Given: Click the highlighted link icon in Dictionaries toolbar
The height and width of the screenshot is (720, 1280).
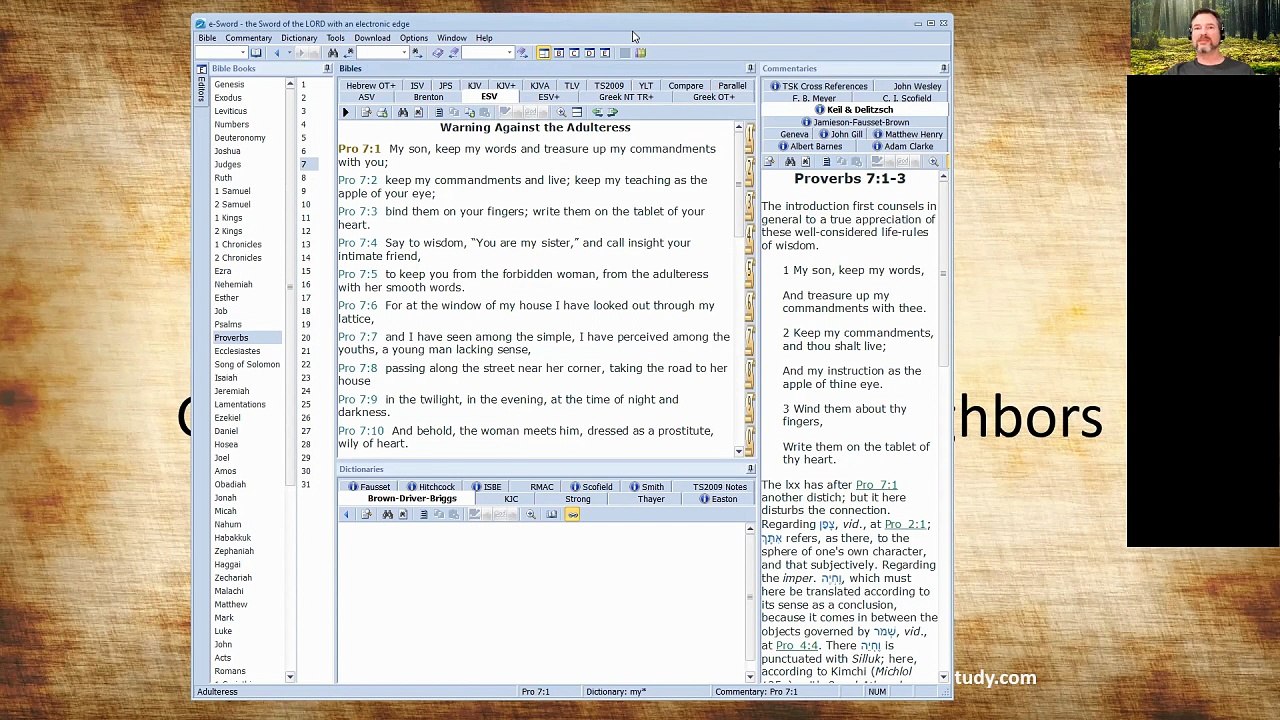Looking at the screenshot, I should [573, 514].
